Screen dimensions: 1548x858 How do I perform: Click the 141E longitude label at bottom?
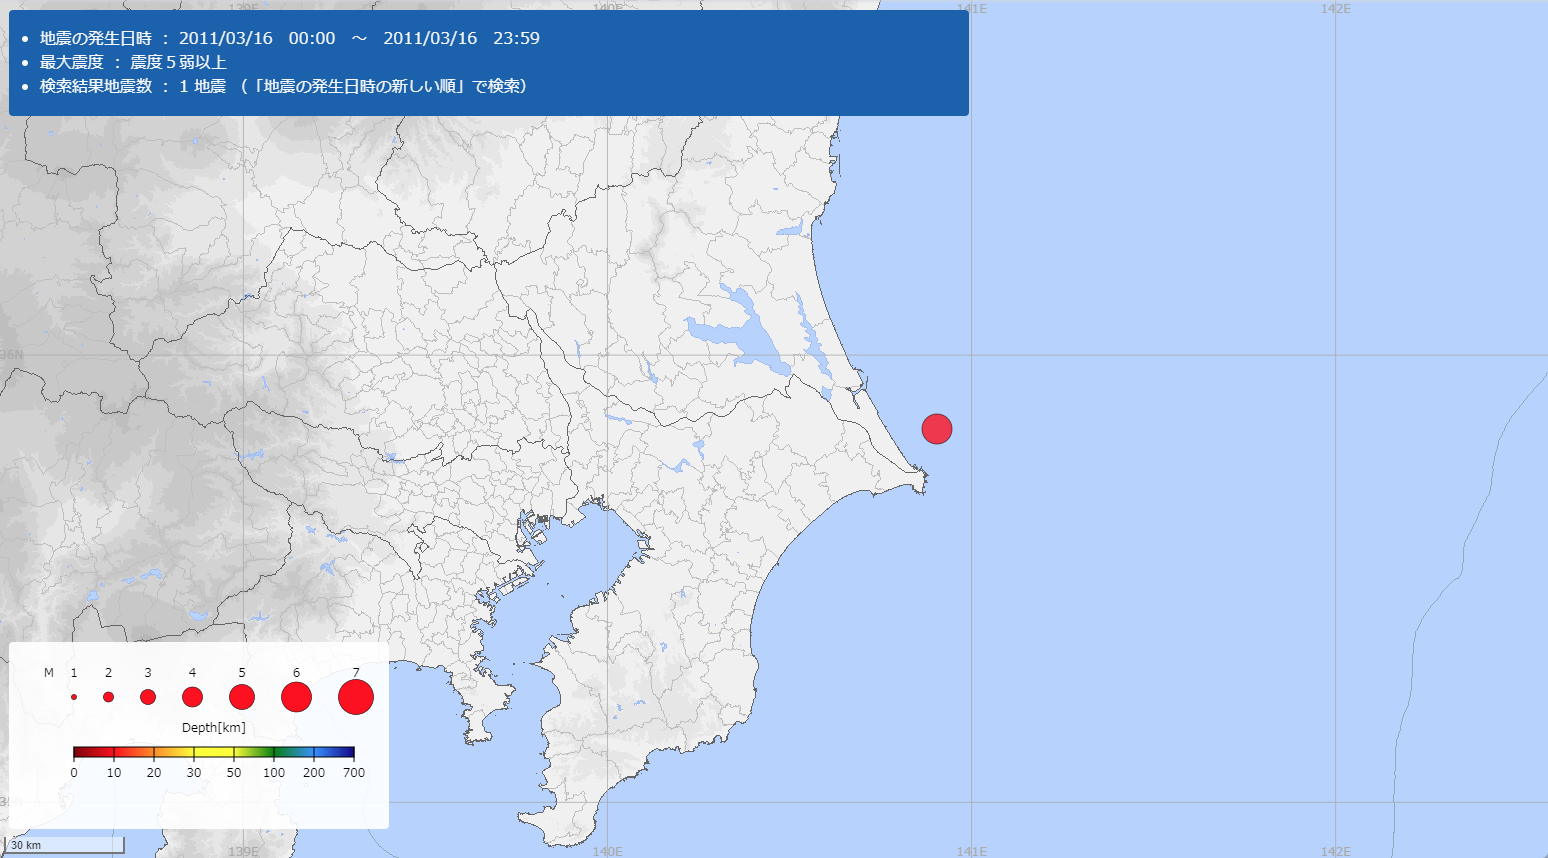pyautogui.click(x=971, y=851)
